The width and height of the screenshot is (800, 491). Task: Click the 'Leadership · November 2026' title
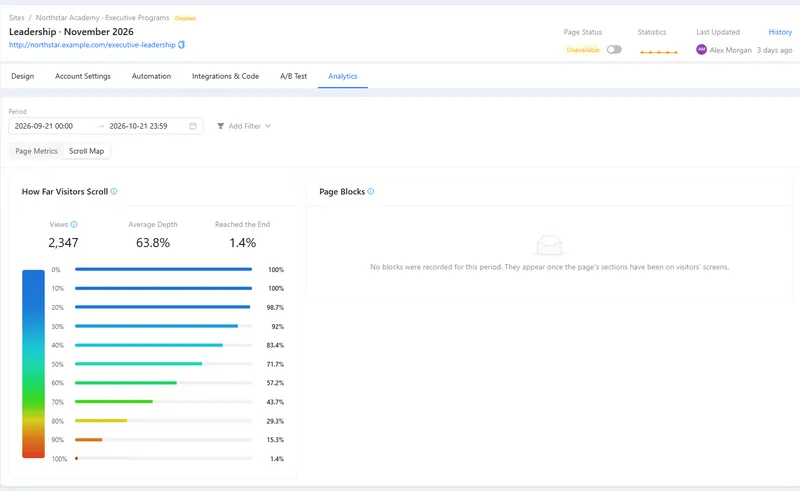71,32
